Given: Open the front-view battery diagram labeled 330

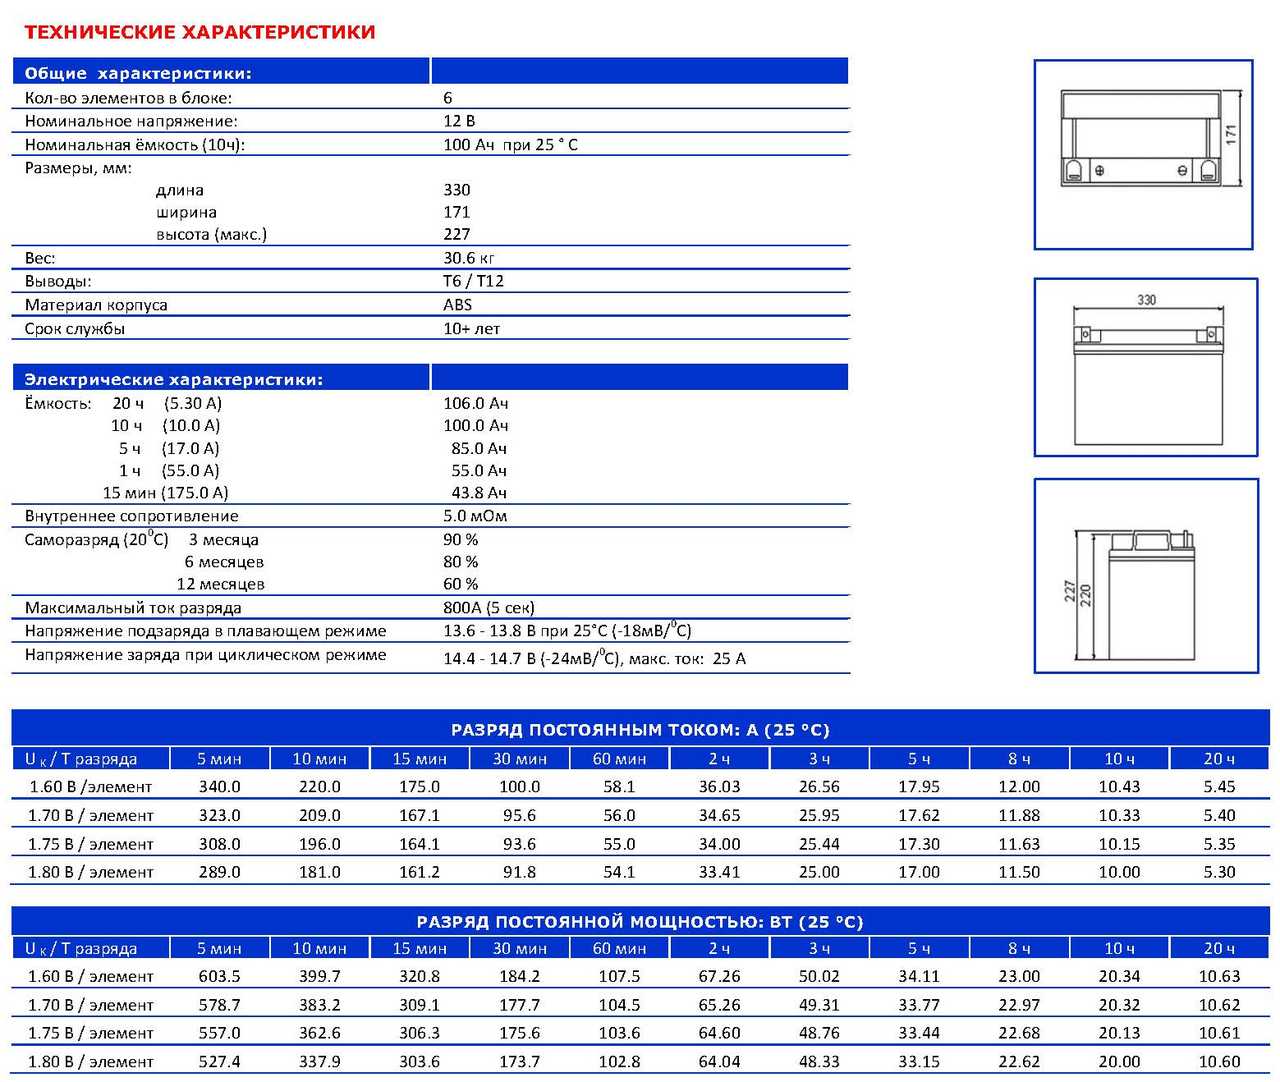Looking at the screenshot, I should pyautogui.click(x=1145, y=368).
